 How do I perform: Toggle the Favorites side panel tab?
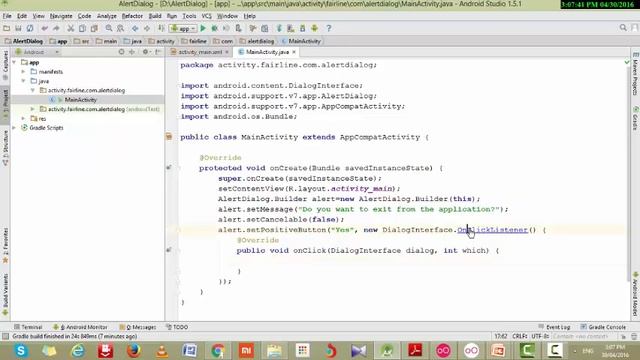pyautogui.click(x=5, y=245)
